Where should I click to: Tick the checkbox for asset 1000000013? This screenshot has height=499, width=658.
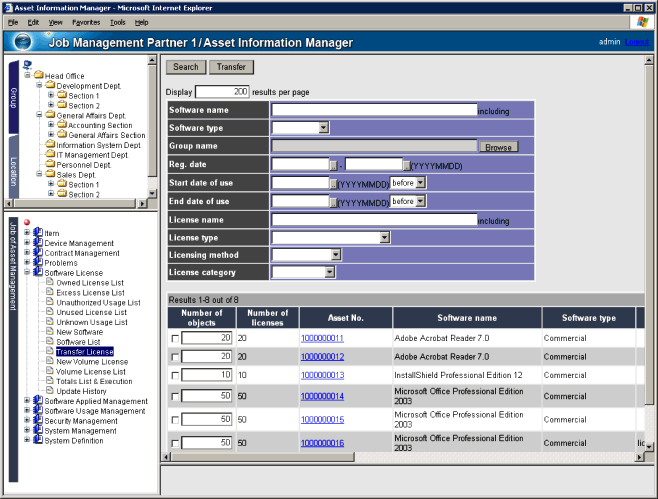176,375
